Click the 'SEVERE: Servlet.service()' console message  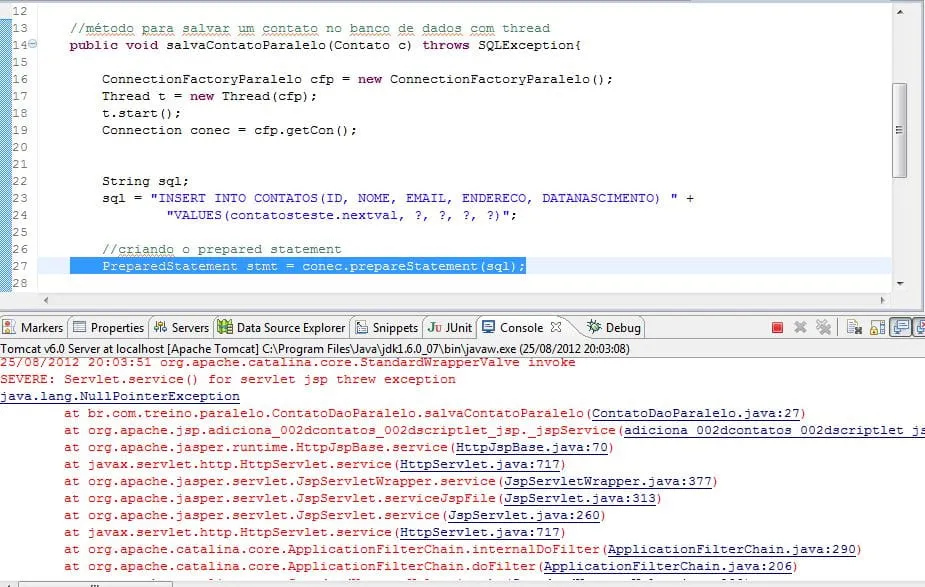click(x=228, y=379)
